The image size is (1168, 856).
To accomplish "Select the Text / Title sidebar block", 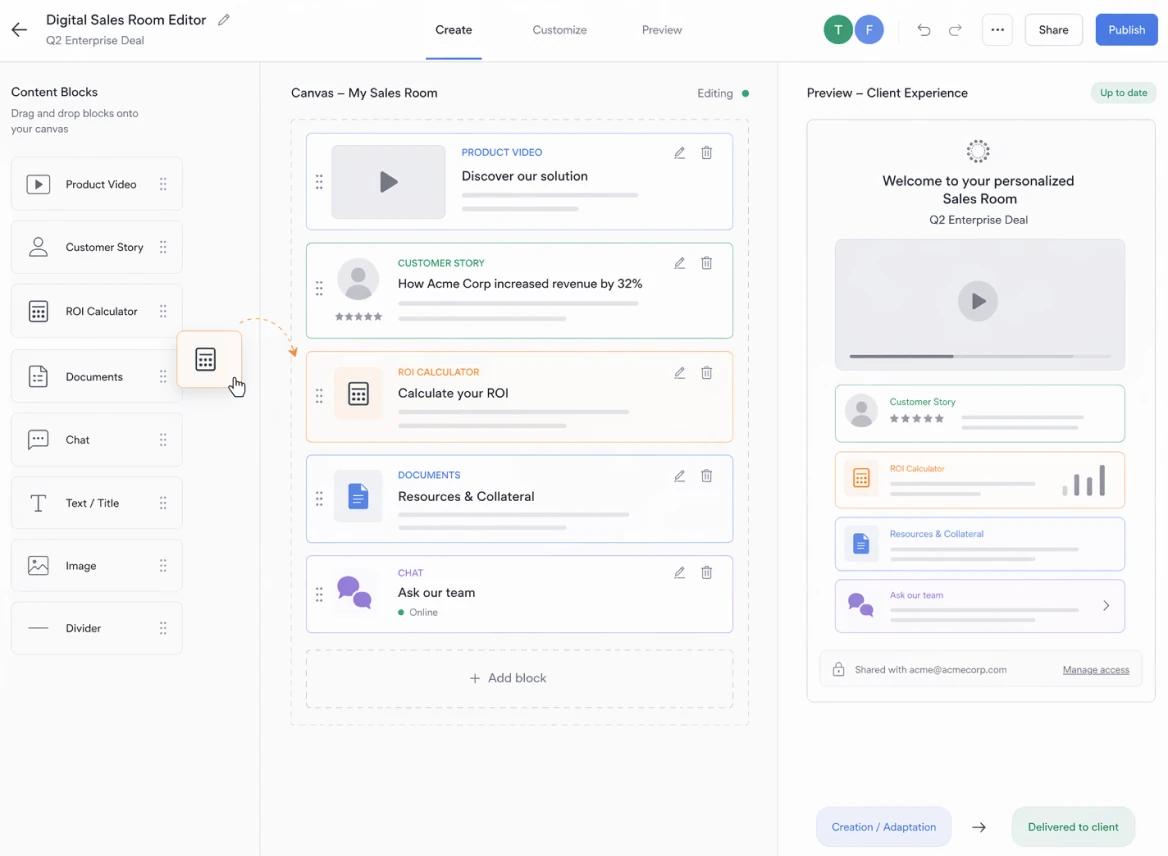I will tap(97, 503).
